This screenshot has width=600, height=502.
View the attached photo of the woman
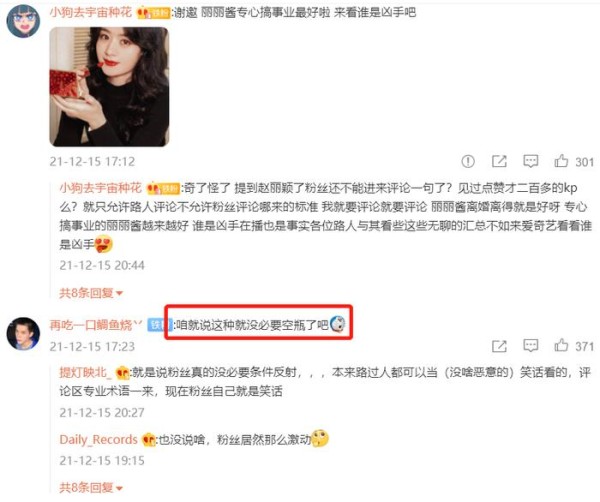point(109,87)
